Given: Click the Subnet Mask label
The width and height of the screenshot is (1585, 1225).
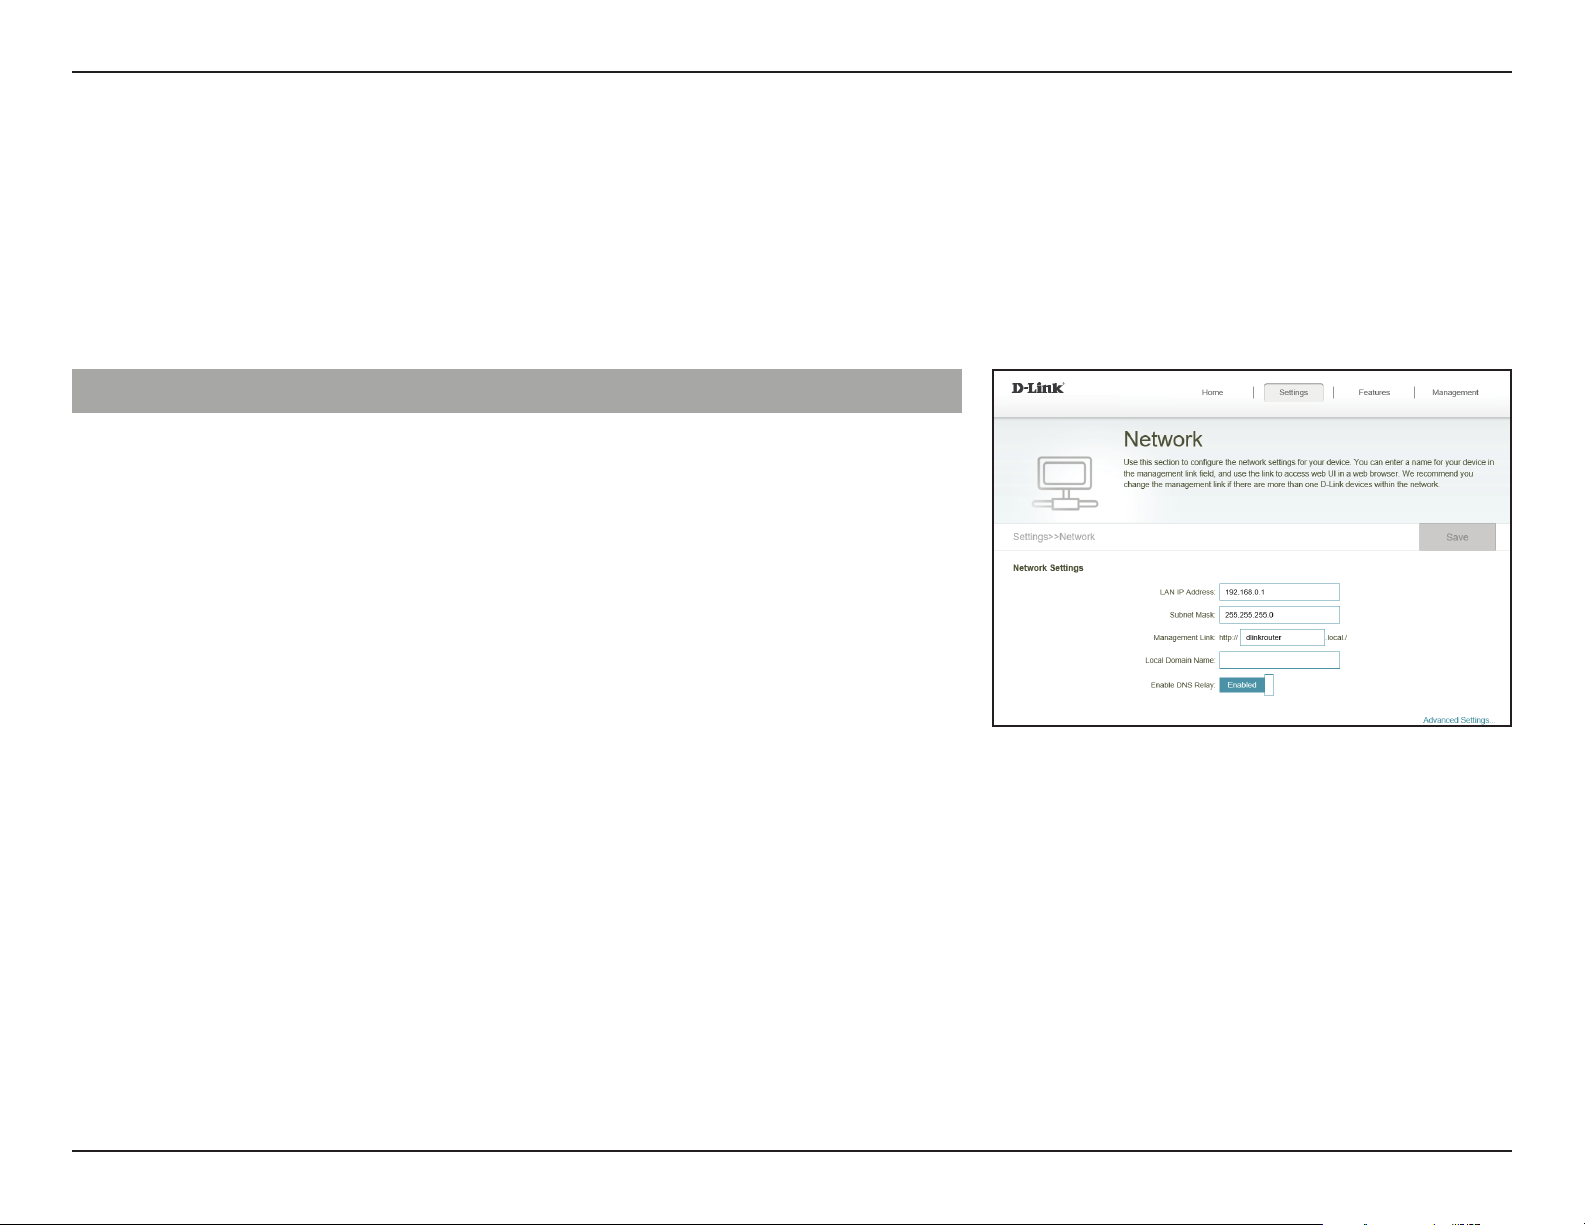Looking at the screenshot, I should (x=1192, y=615).
